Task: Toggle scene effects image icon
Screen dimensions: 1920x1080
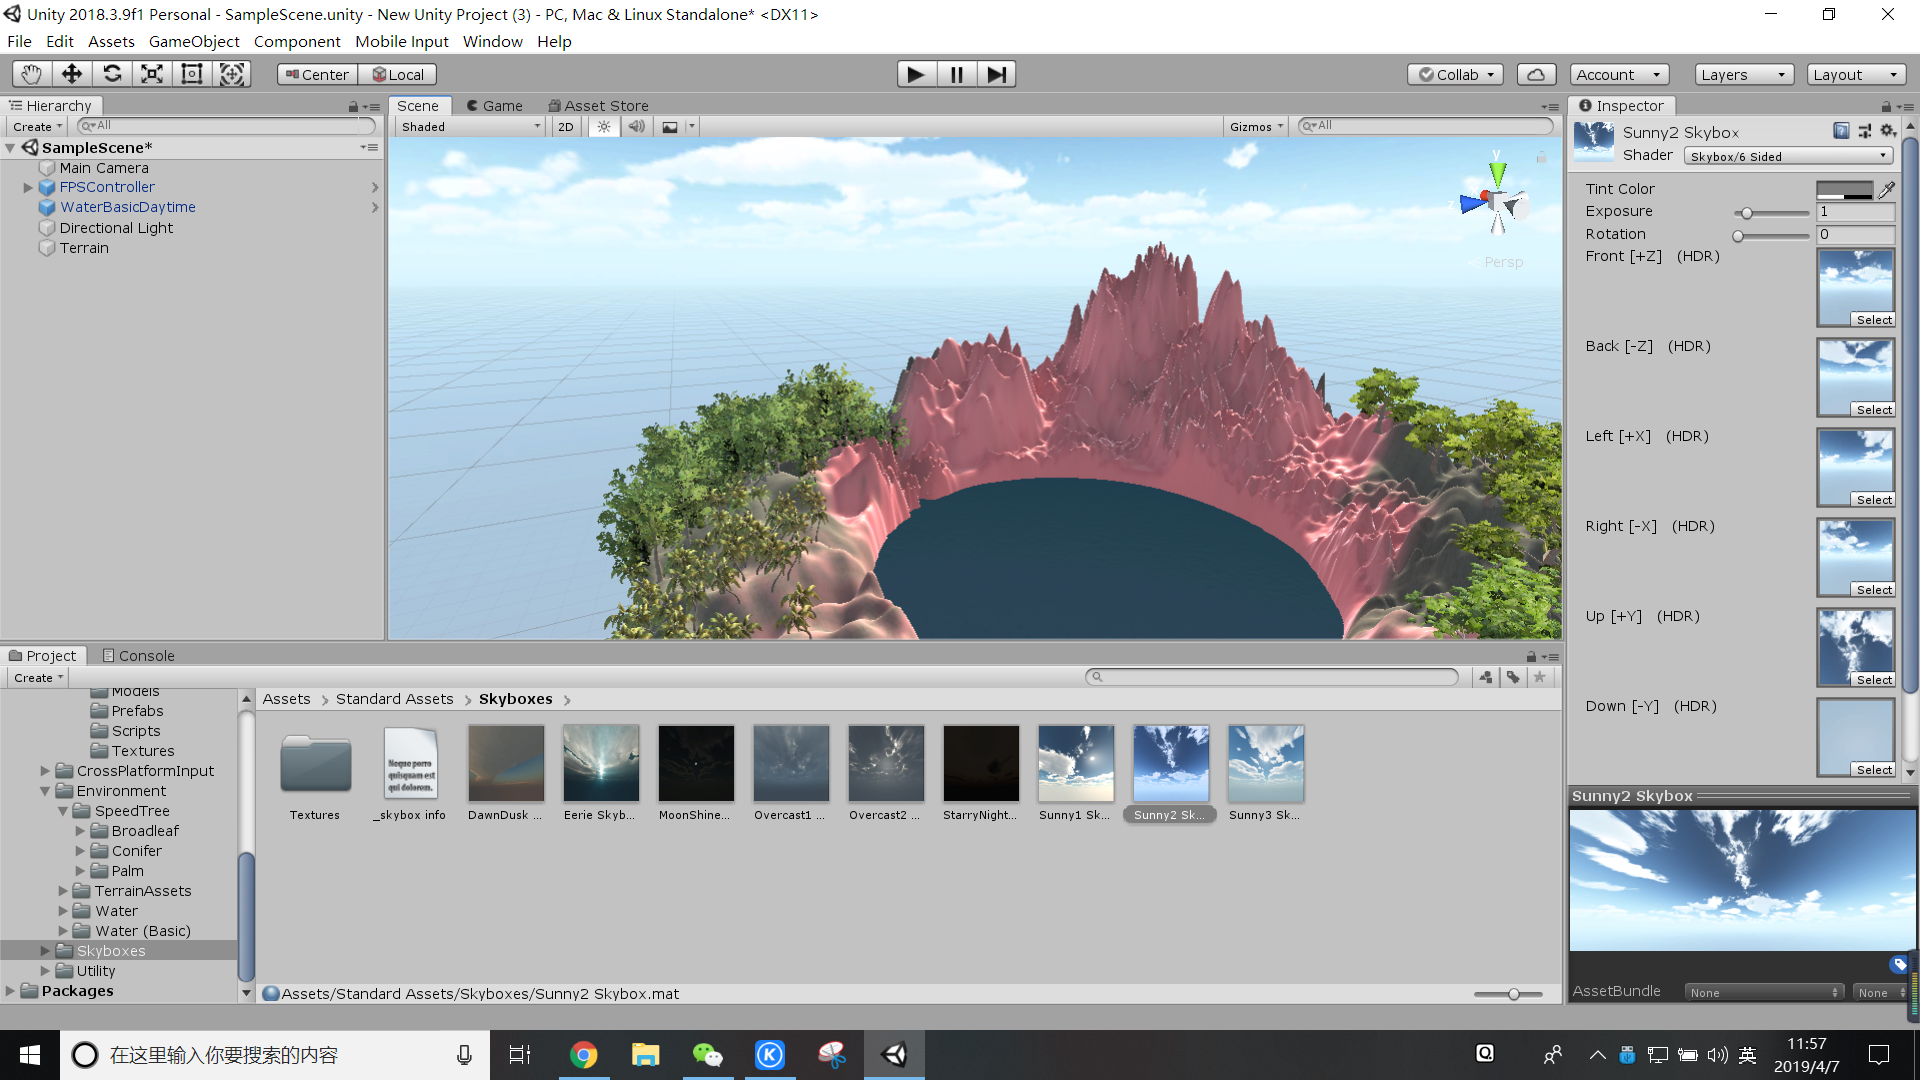Action: pyautogui.click(x=670, y=127)
